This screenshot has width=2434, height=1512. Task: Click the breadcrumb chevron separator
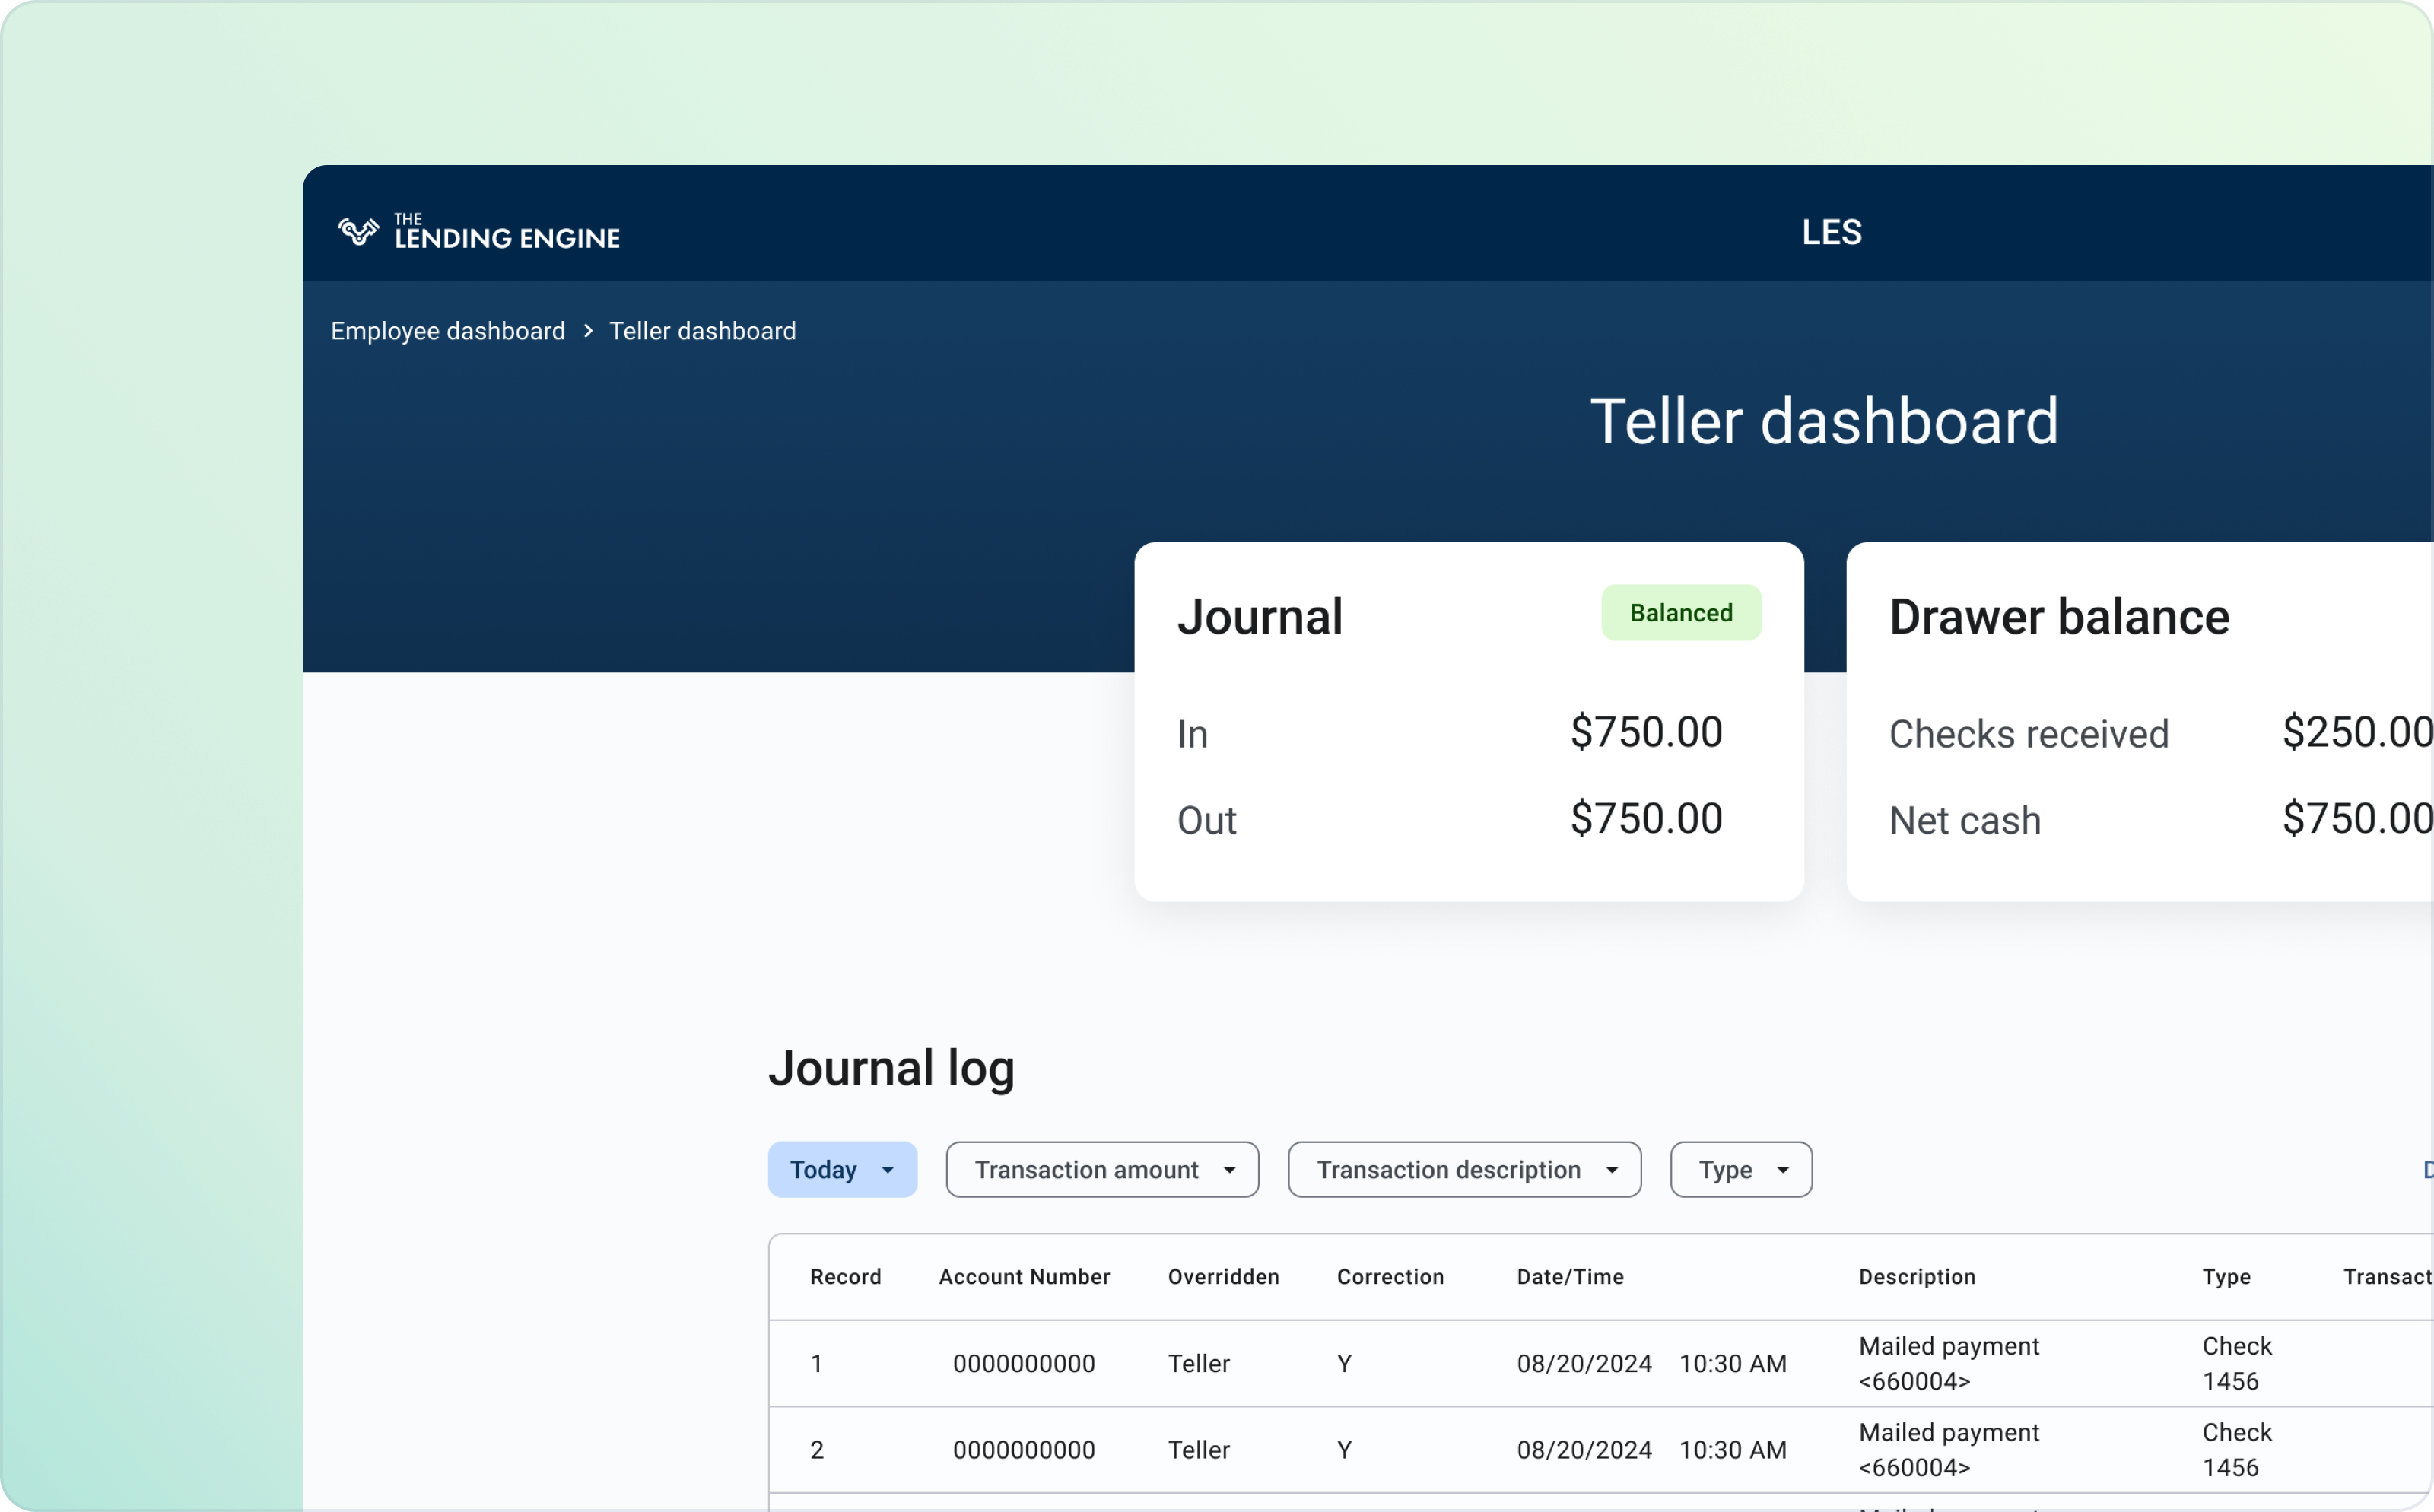[587, 331]
